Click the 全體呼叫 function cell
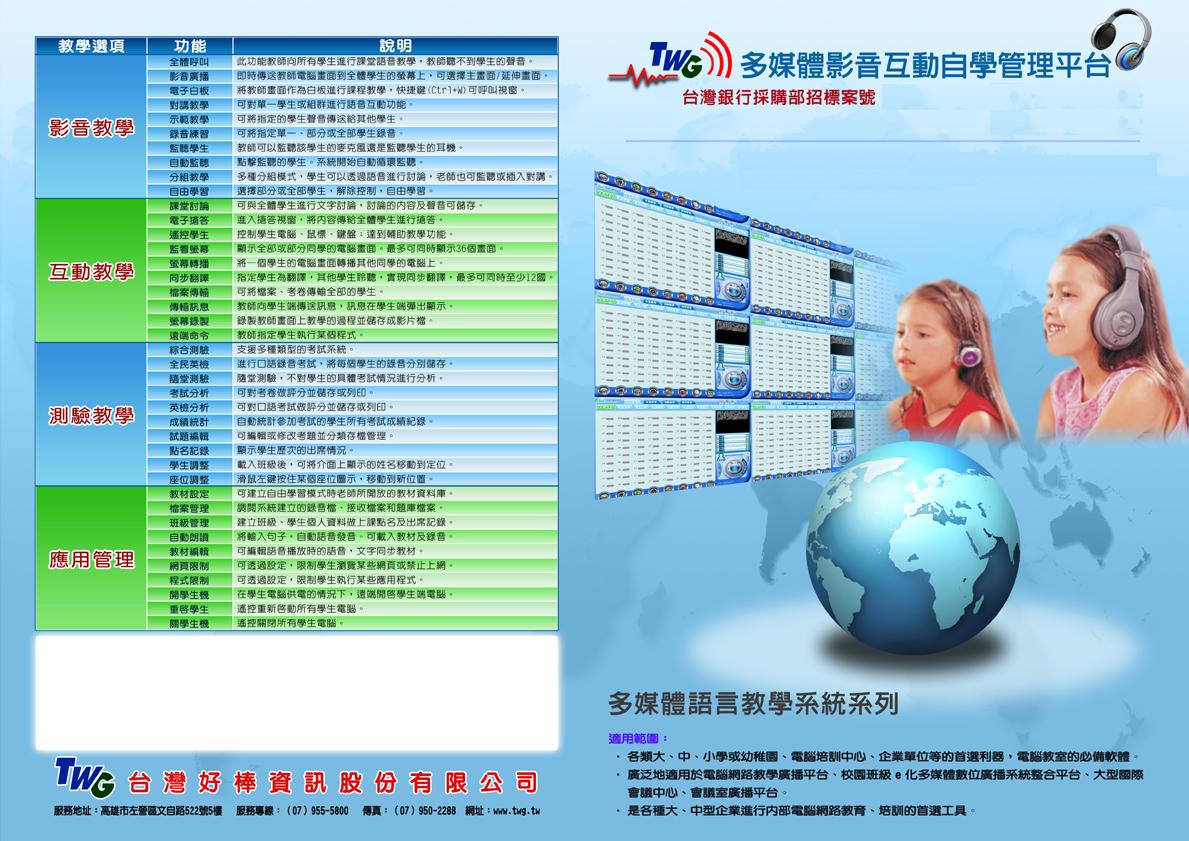 [189, 61]
